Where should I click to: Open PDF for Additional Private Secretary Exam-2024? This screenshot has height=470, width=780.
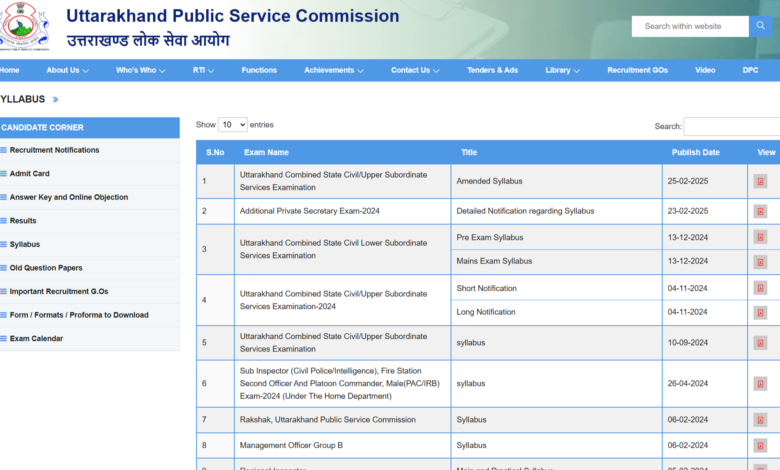point(760,211)
